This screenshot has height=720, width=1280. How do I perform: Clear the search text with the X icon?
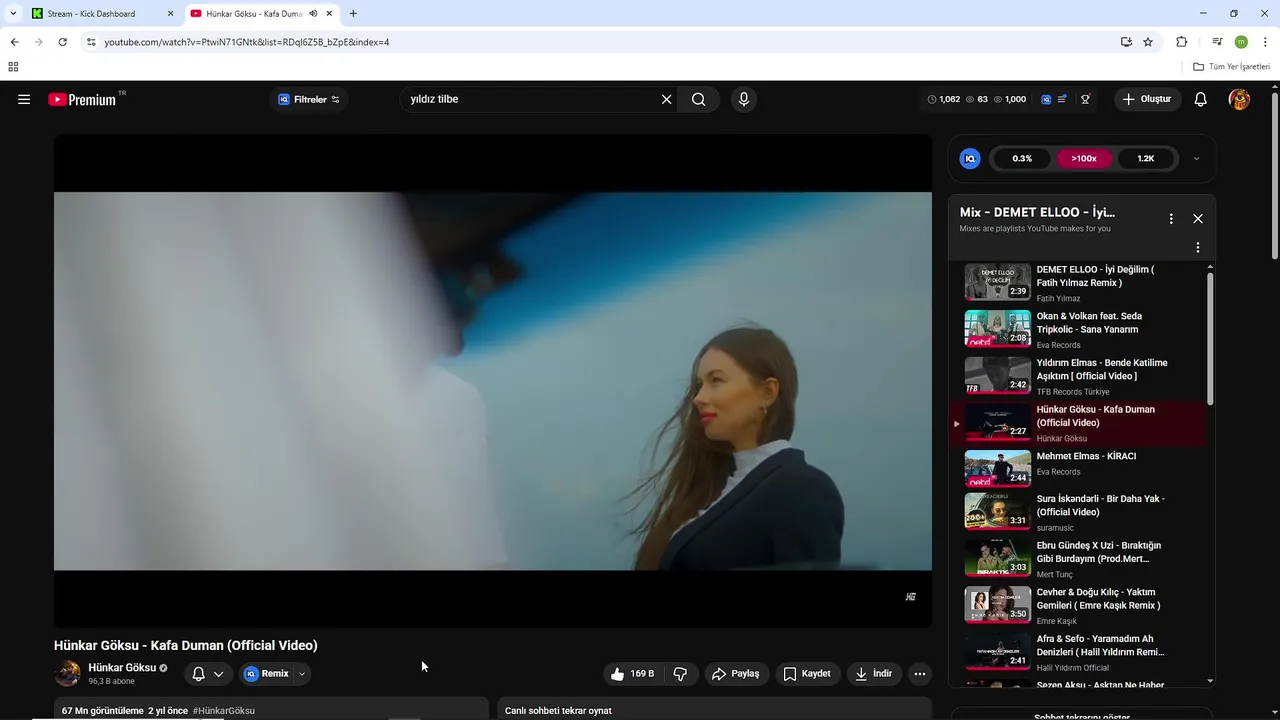click(666, 99)
